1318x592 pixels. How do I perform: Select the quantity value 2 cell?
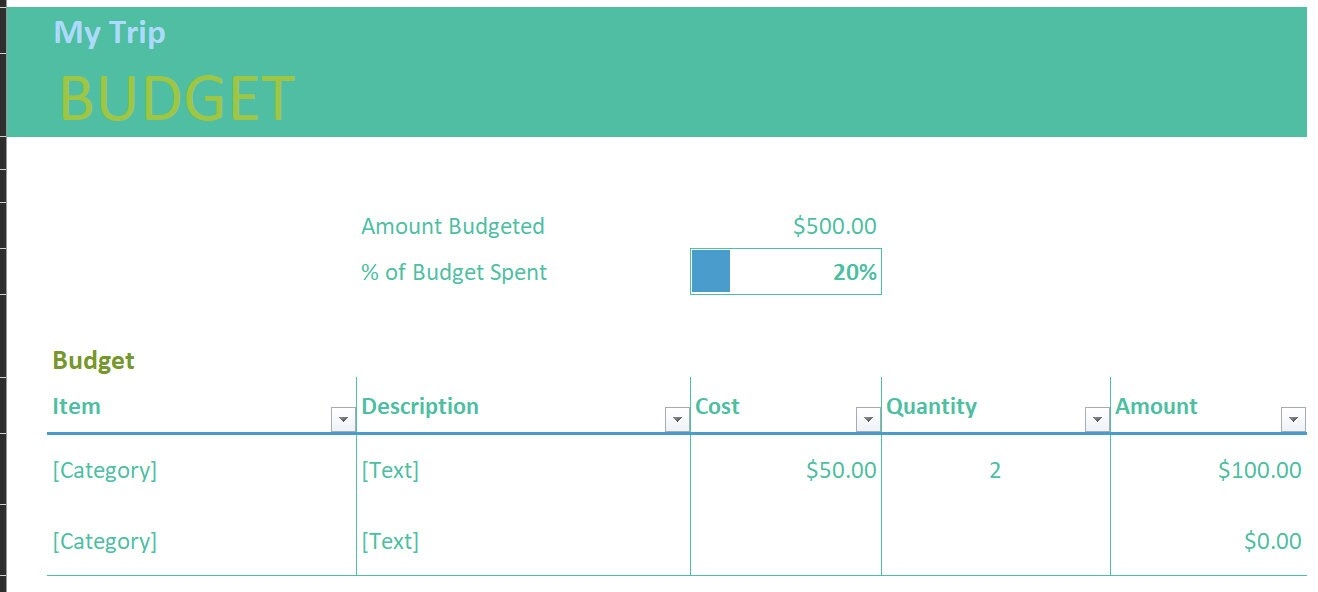point(995,470)
